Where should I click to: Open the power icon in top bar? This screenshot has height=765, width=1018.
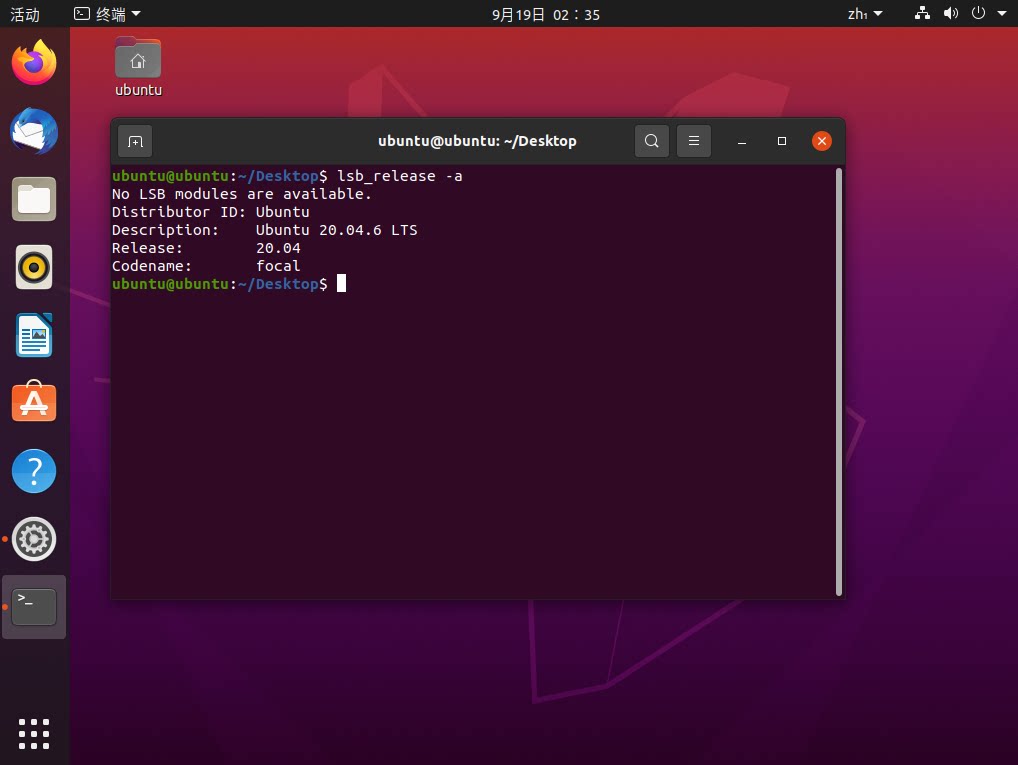coord(978,14)
